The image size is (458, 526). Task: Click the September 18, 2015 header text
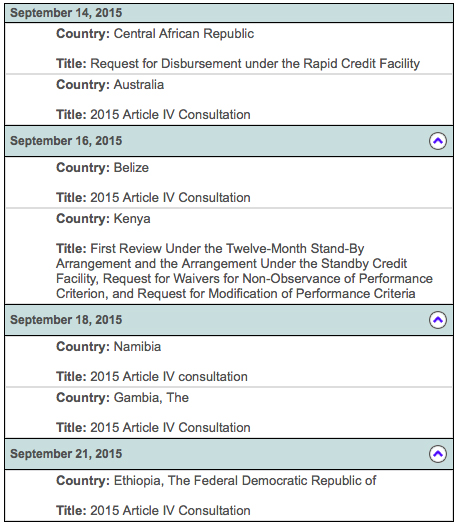[x=66, y=320]
